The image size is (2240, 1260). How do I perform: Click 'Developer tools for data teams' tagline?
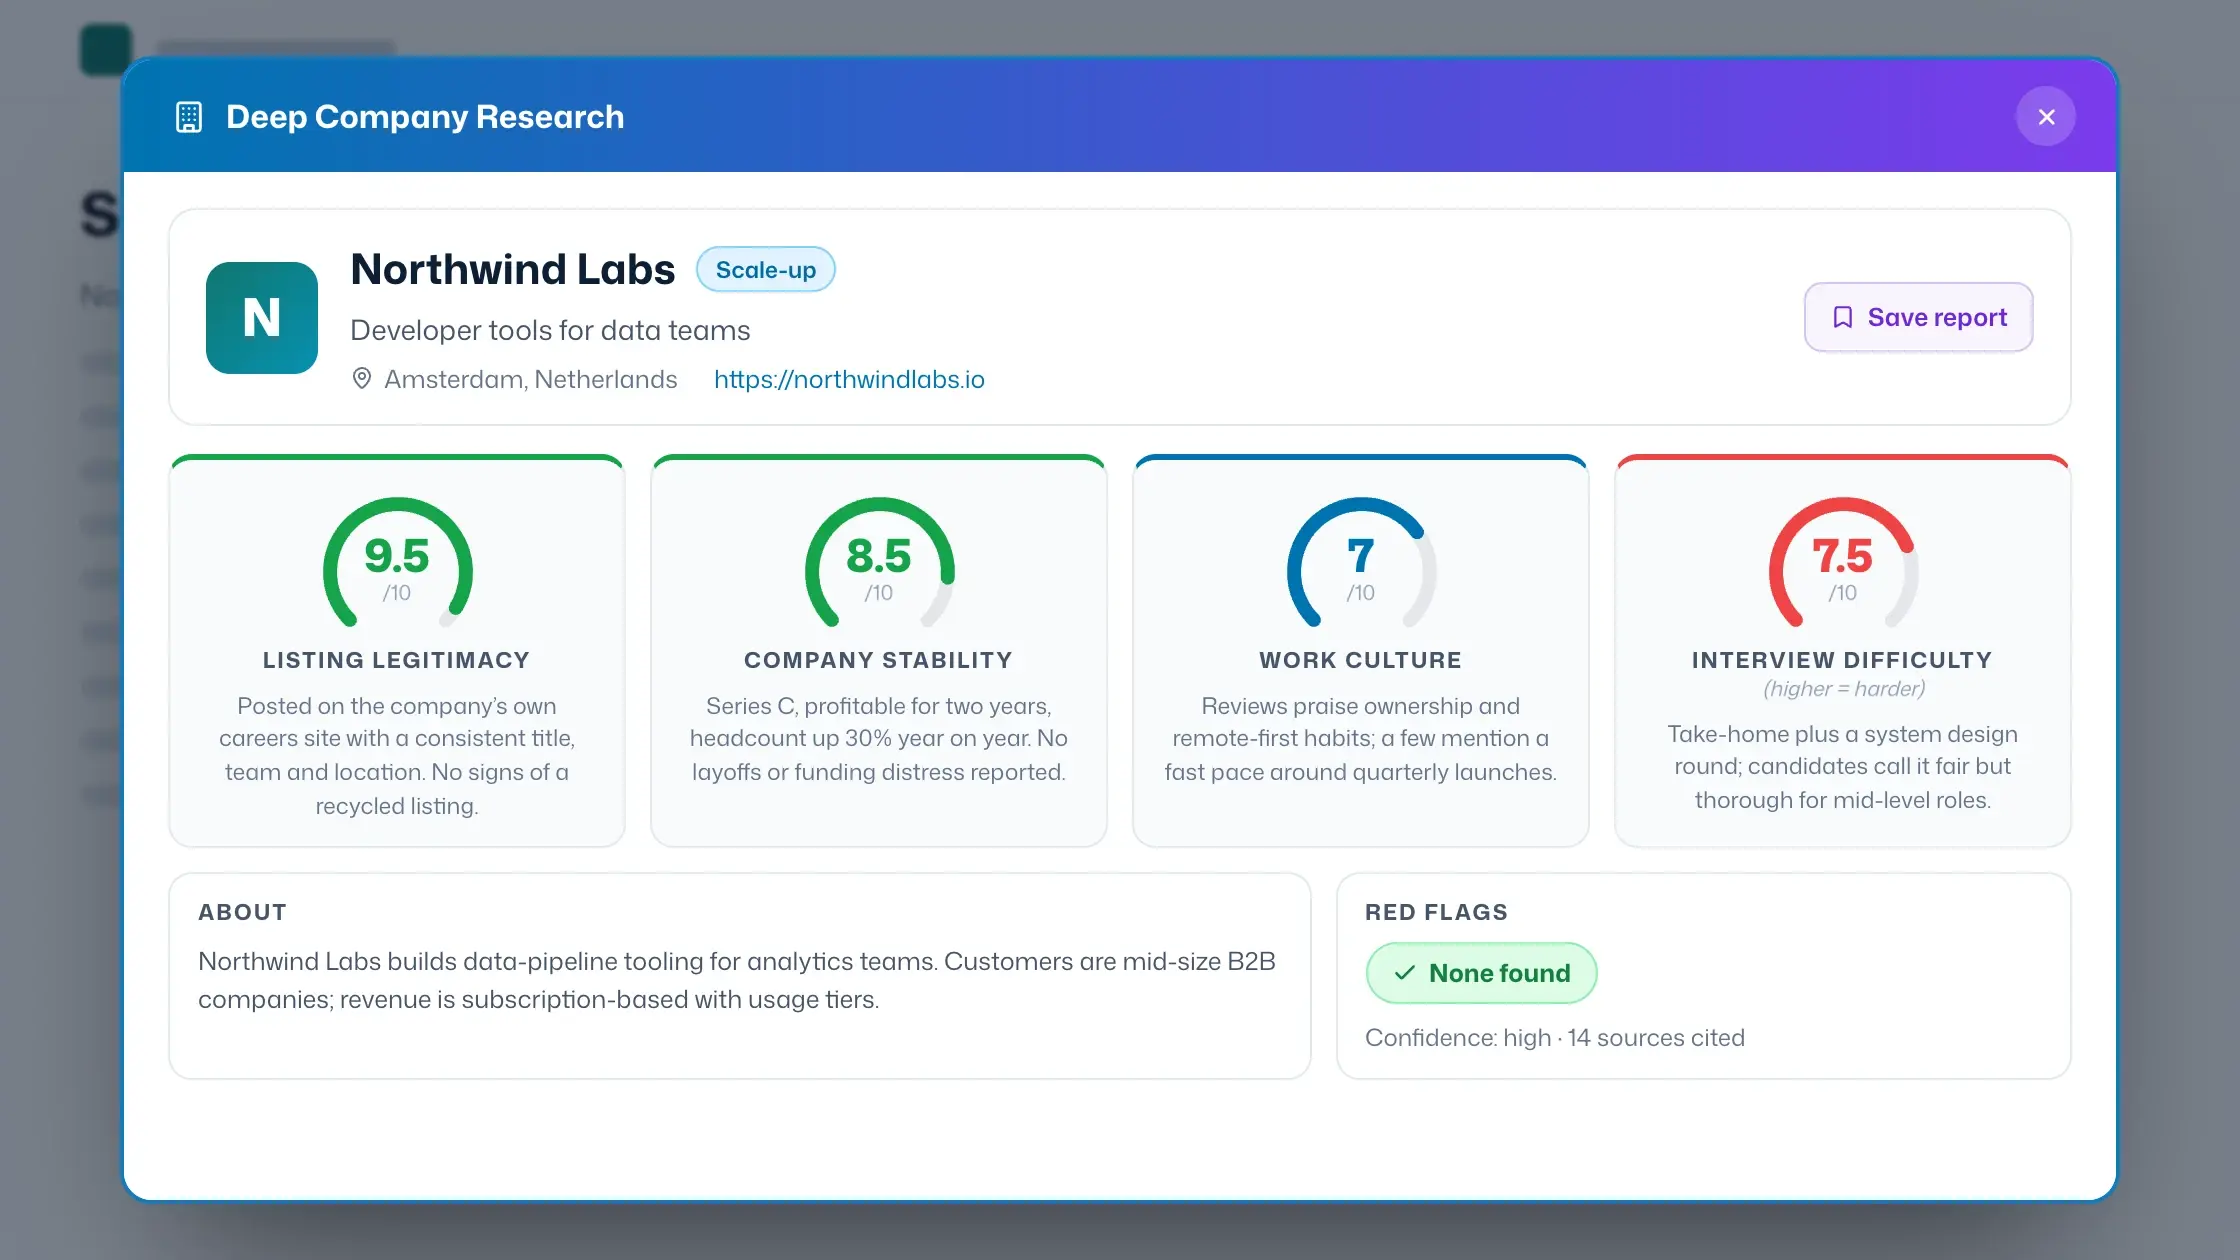550,331
